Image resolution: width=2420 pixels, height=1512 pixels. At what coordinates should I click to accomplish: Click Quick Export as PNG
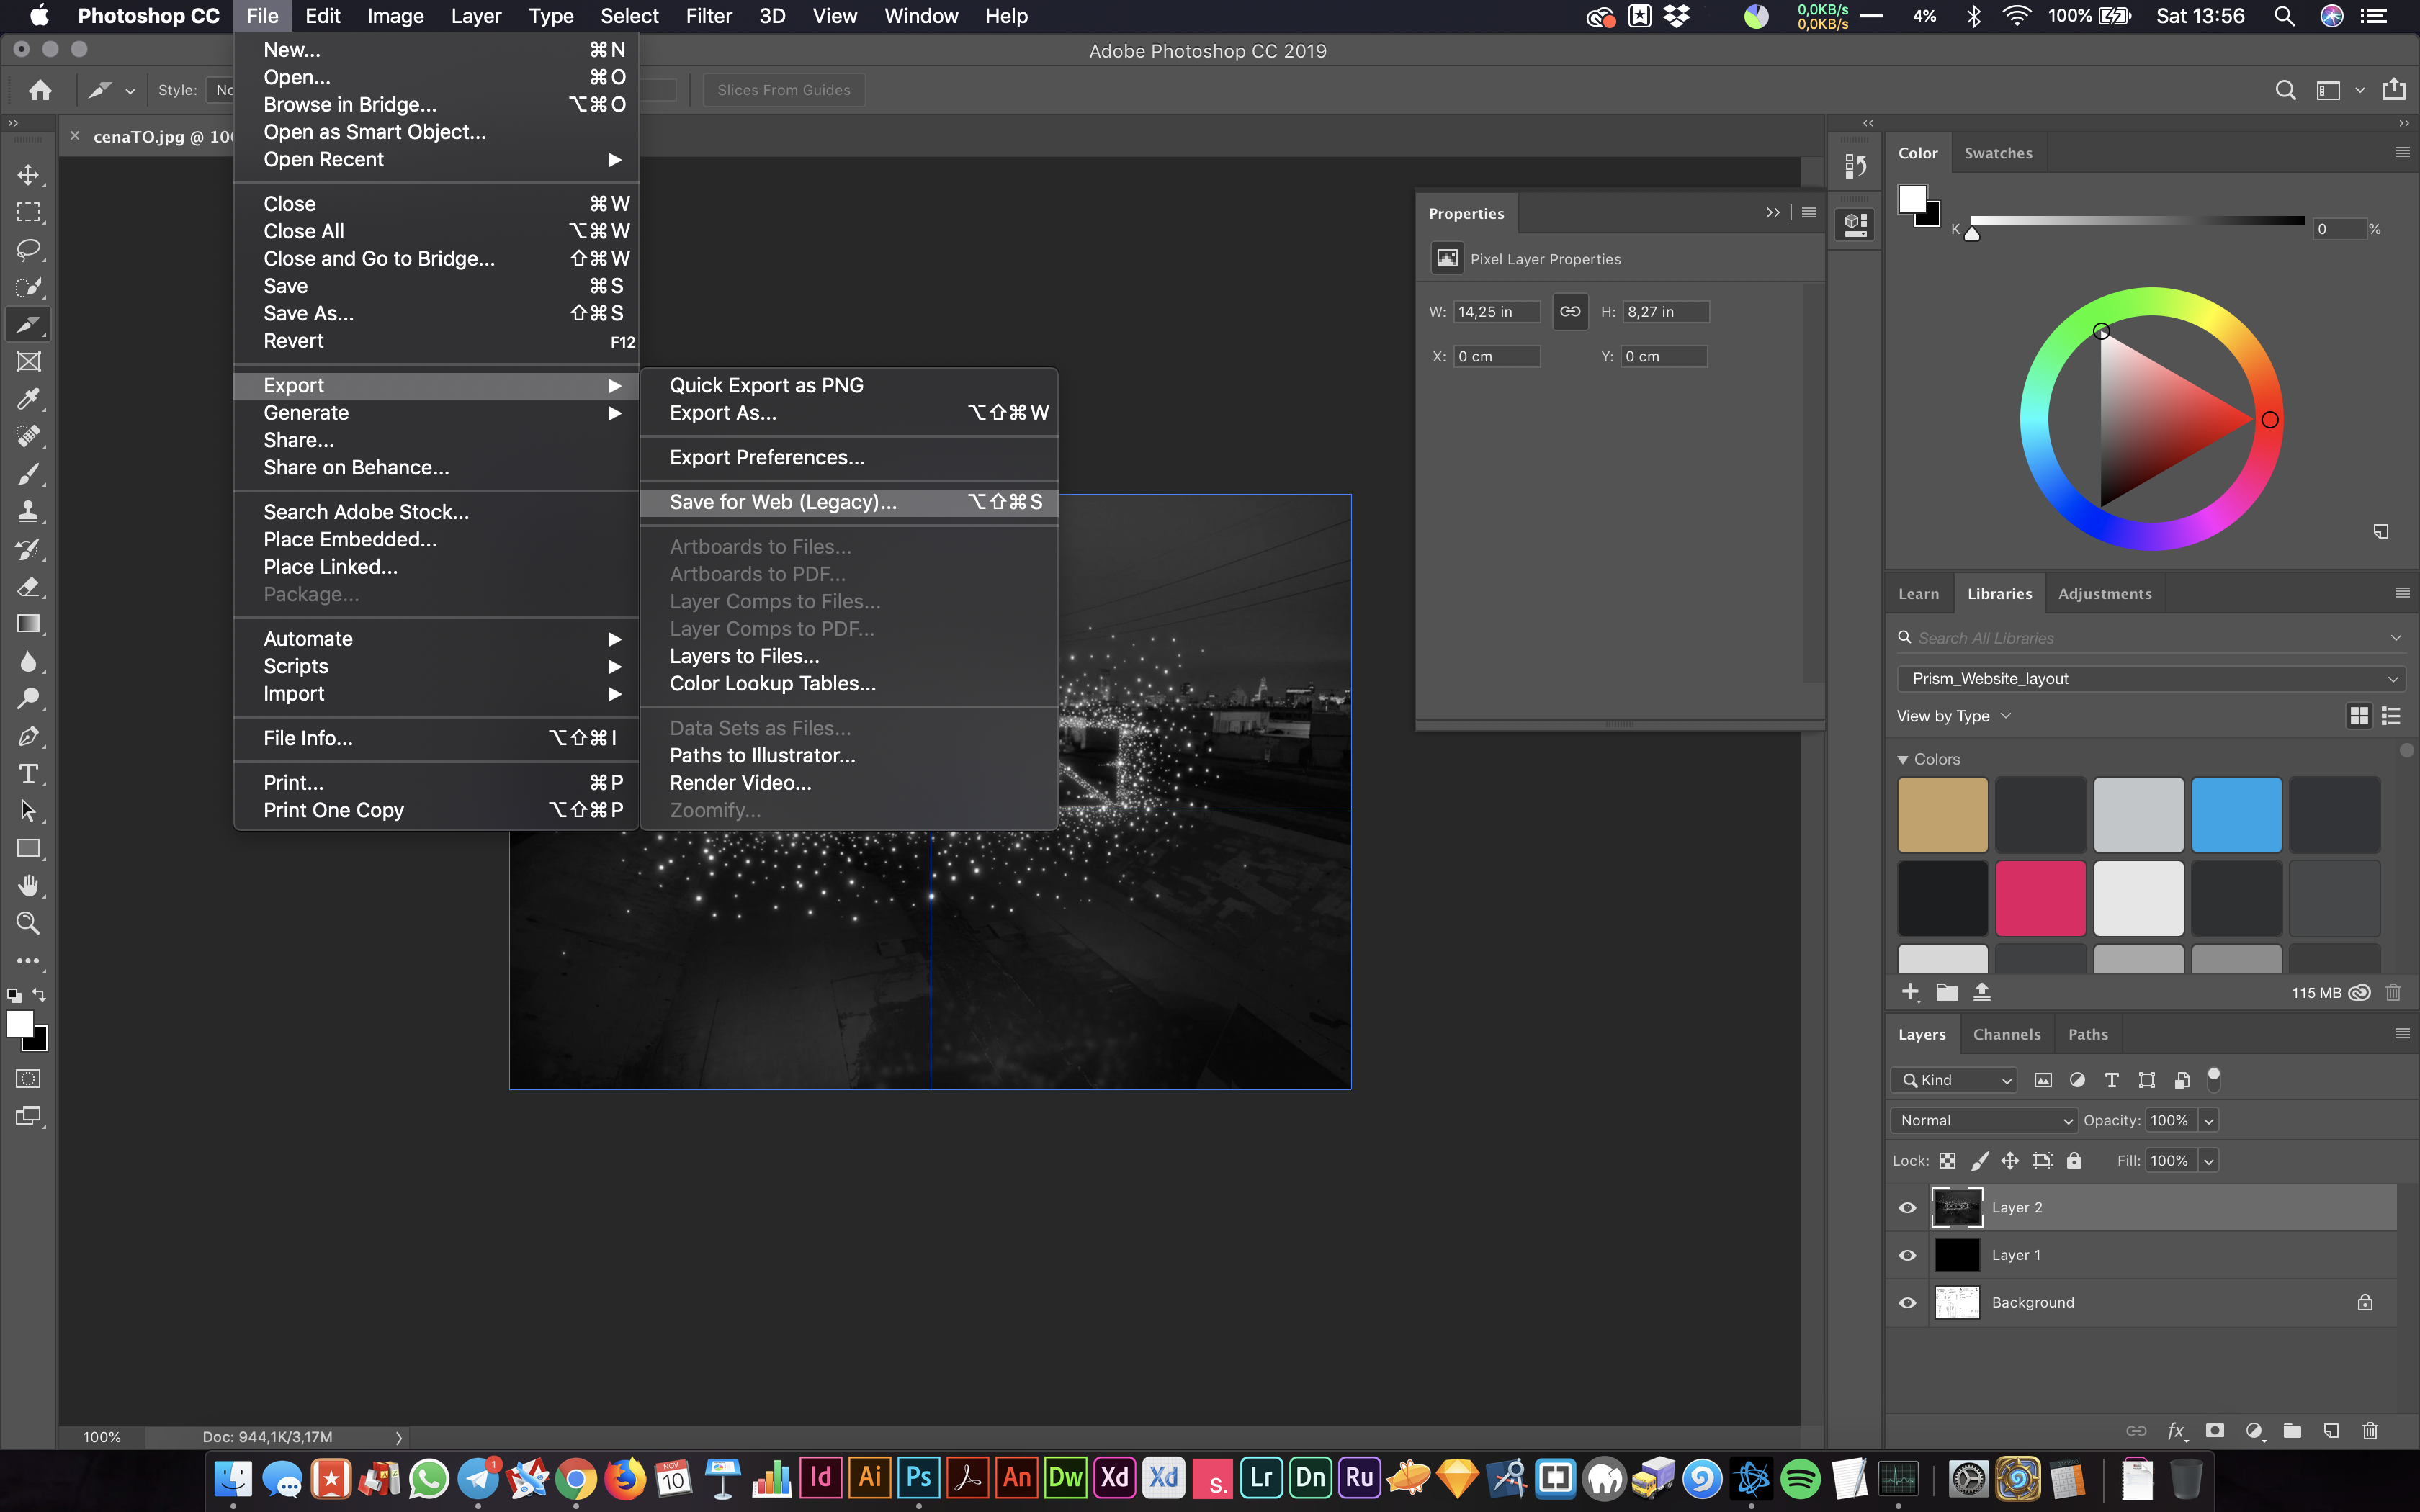pos(766,385)
